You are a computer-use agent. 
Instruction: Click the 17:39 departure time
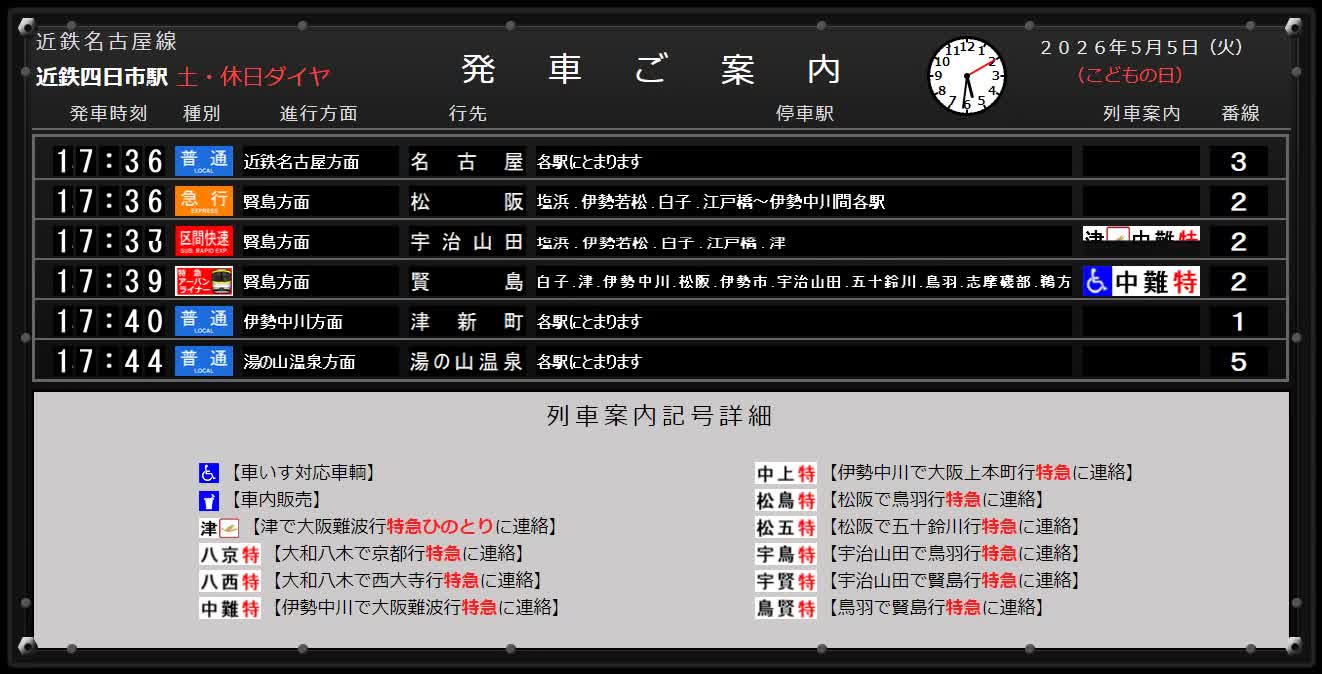109,281
